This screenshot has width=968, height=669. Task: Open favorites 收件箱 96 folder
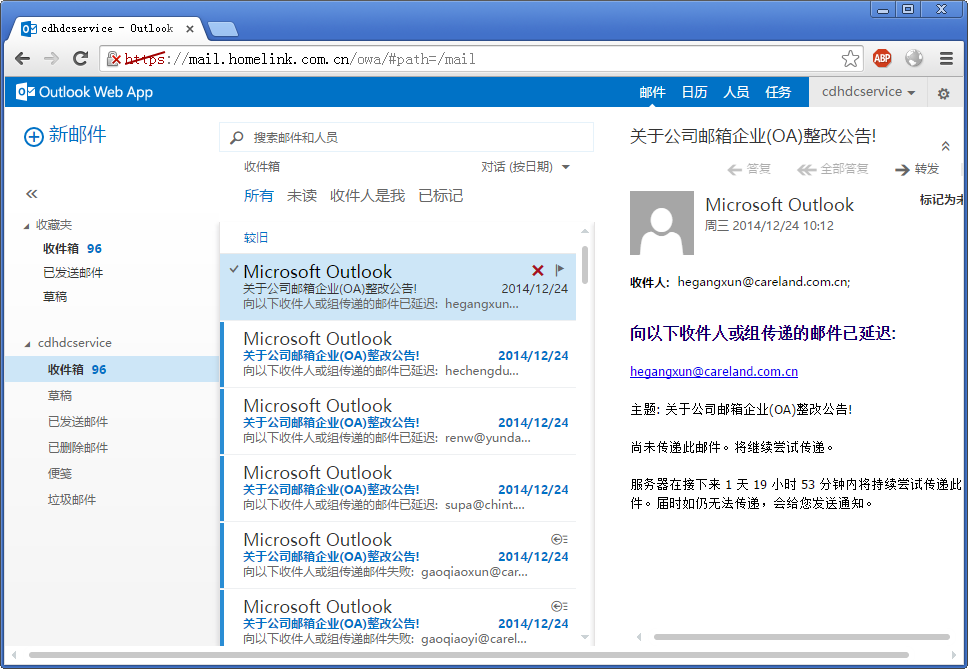(72, 248)
